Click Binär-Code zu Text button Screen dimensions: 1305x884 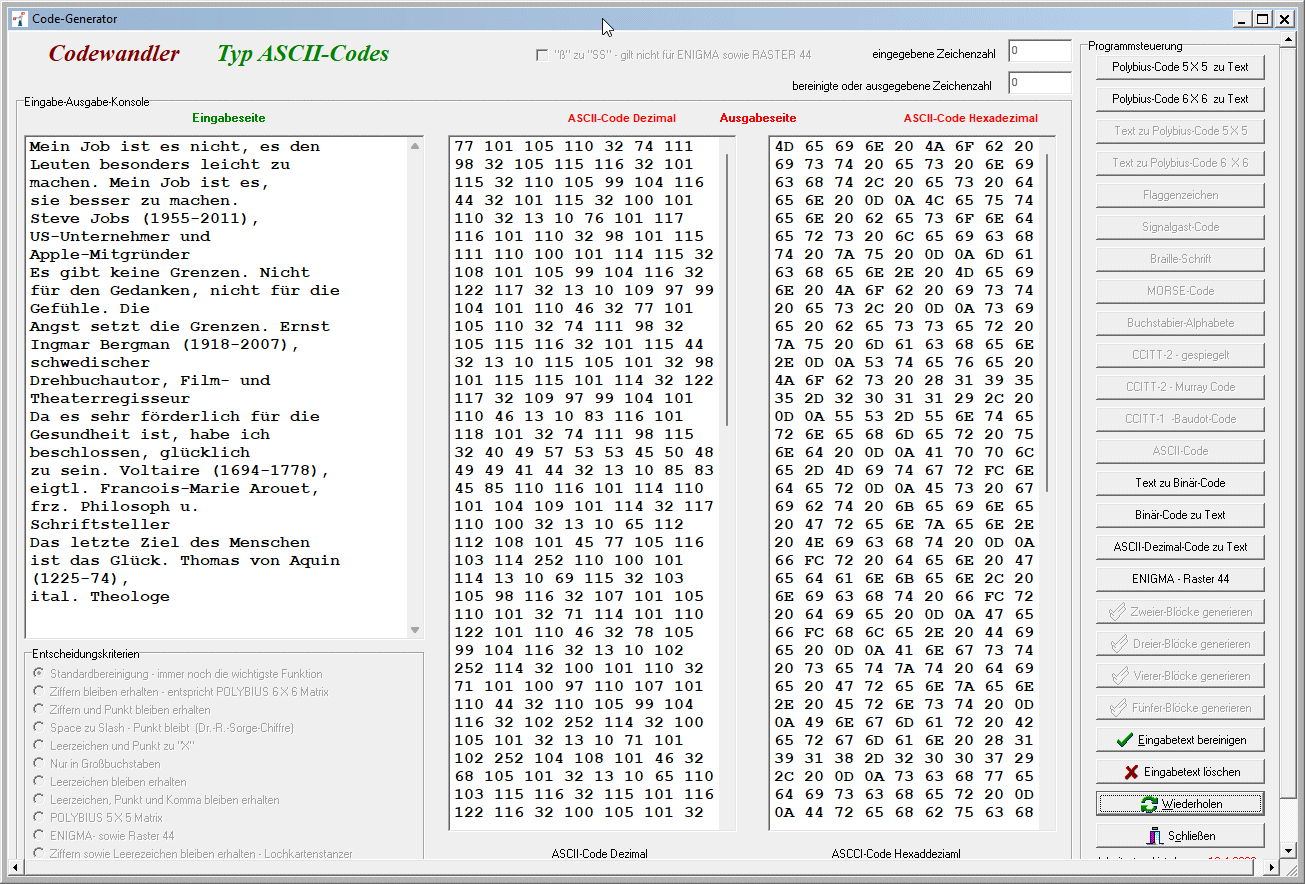[x=1180, y=515]
